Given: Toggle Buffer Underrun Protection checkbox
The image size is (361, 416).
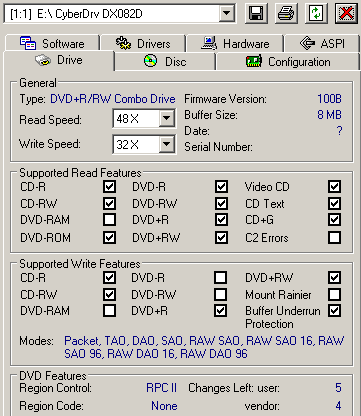Looking at the screenshot, I should [334, 311].
